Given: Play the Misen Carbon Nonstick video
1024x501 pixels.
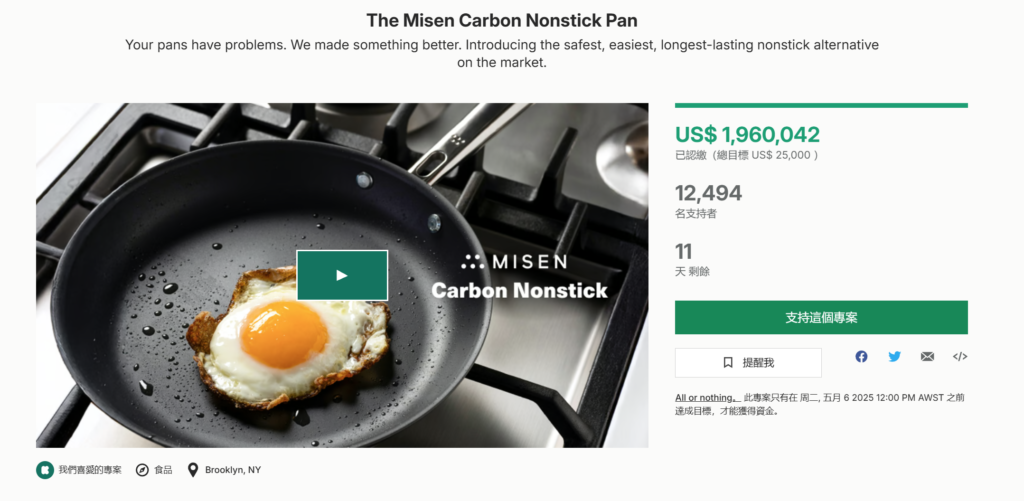Looking at the screenshot, I should 342,275.
